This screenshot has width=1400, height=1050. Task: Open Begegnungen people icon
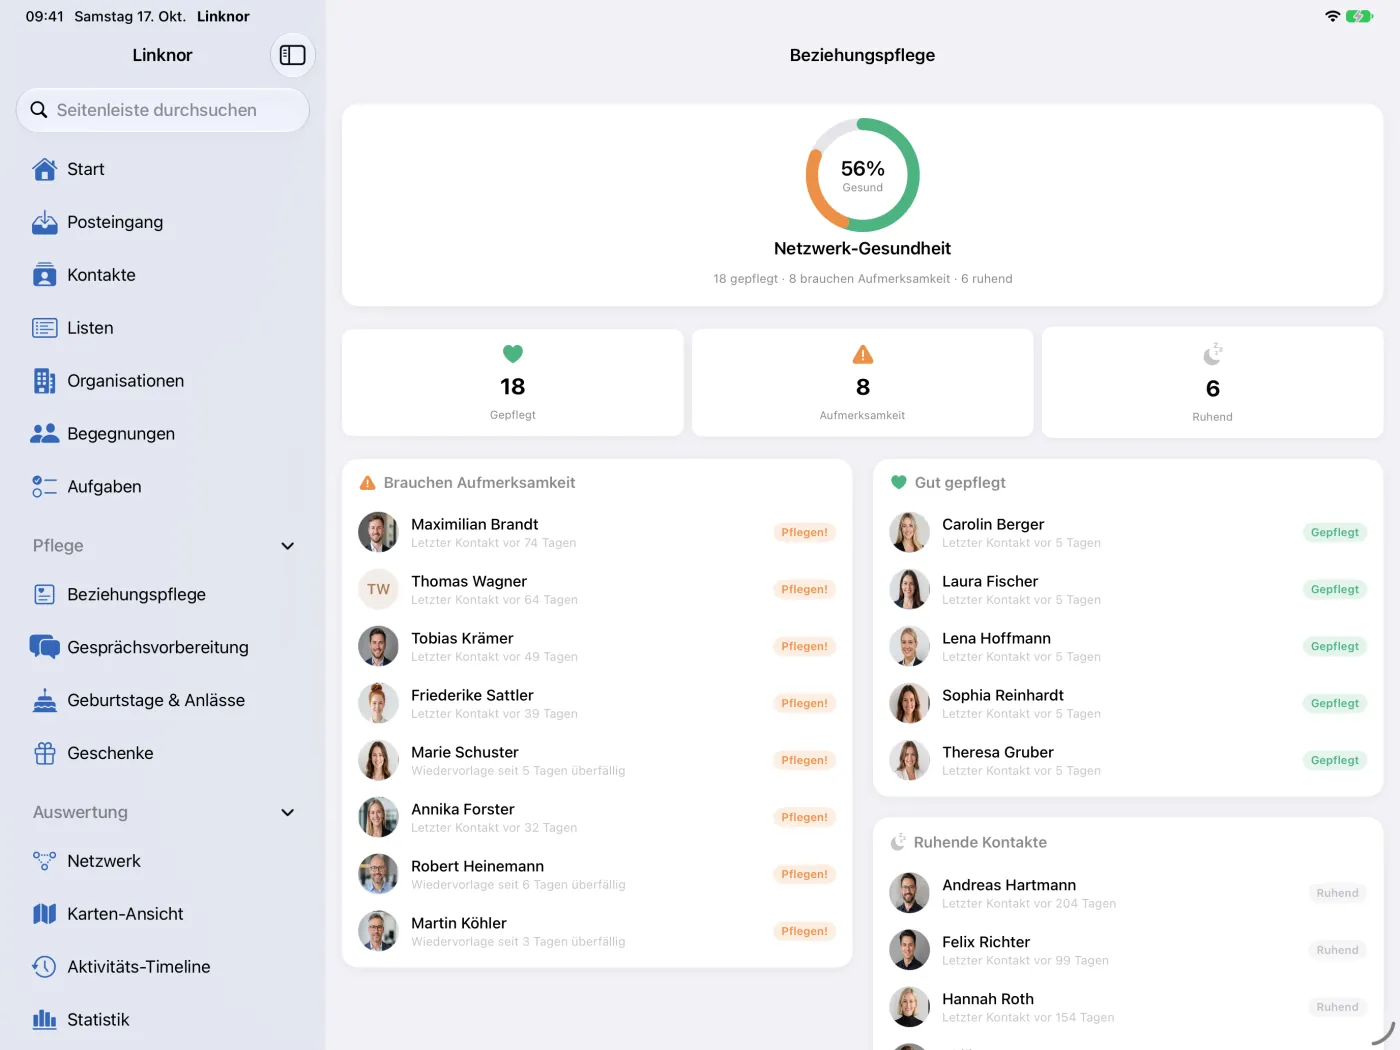click(x=45, y=434)
